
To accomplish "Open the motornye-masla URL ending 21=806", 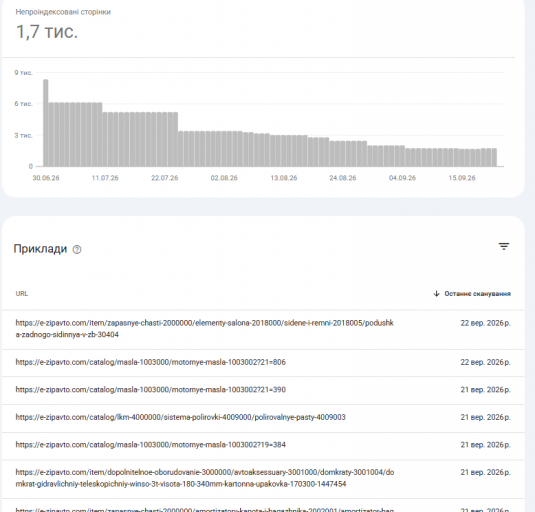I will (263, 362).
